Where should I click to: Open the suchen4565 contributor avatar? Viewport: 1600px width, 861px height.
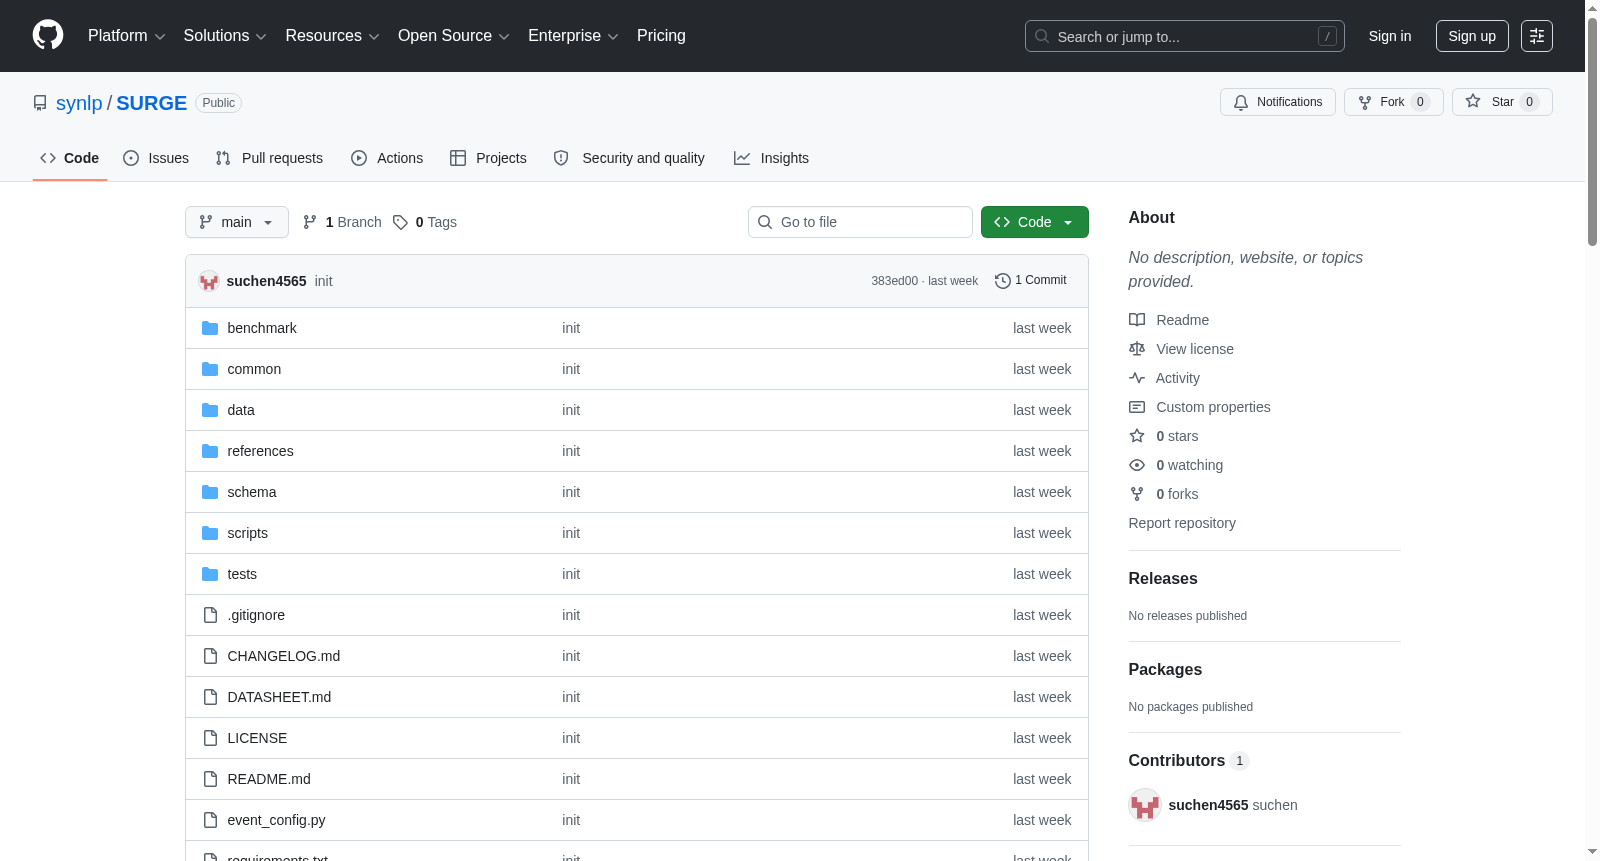[1145, 805]
